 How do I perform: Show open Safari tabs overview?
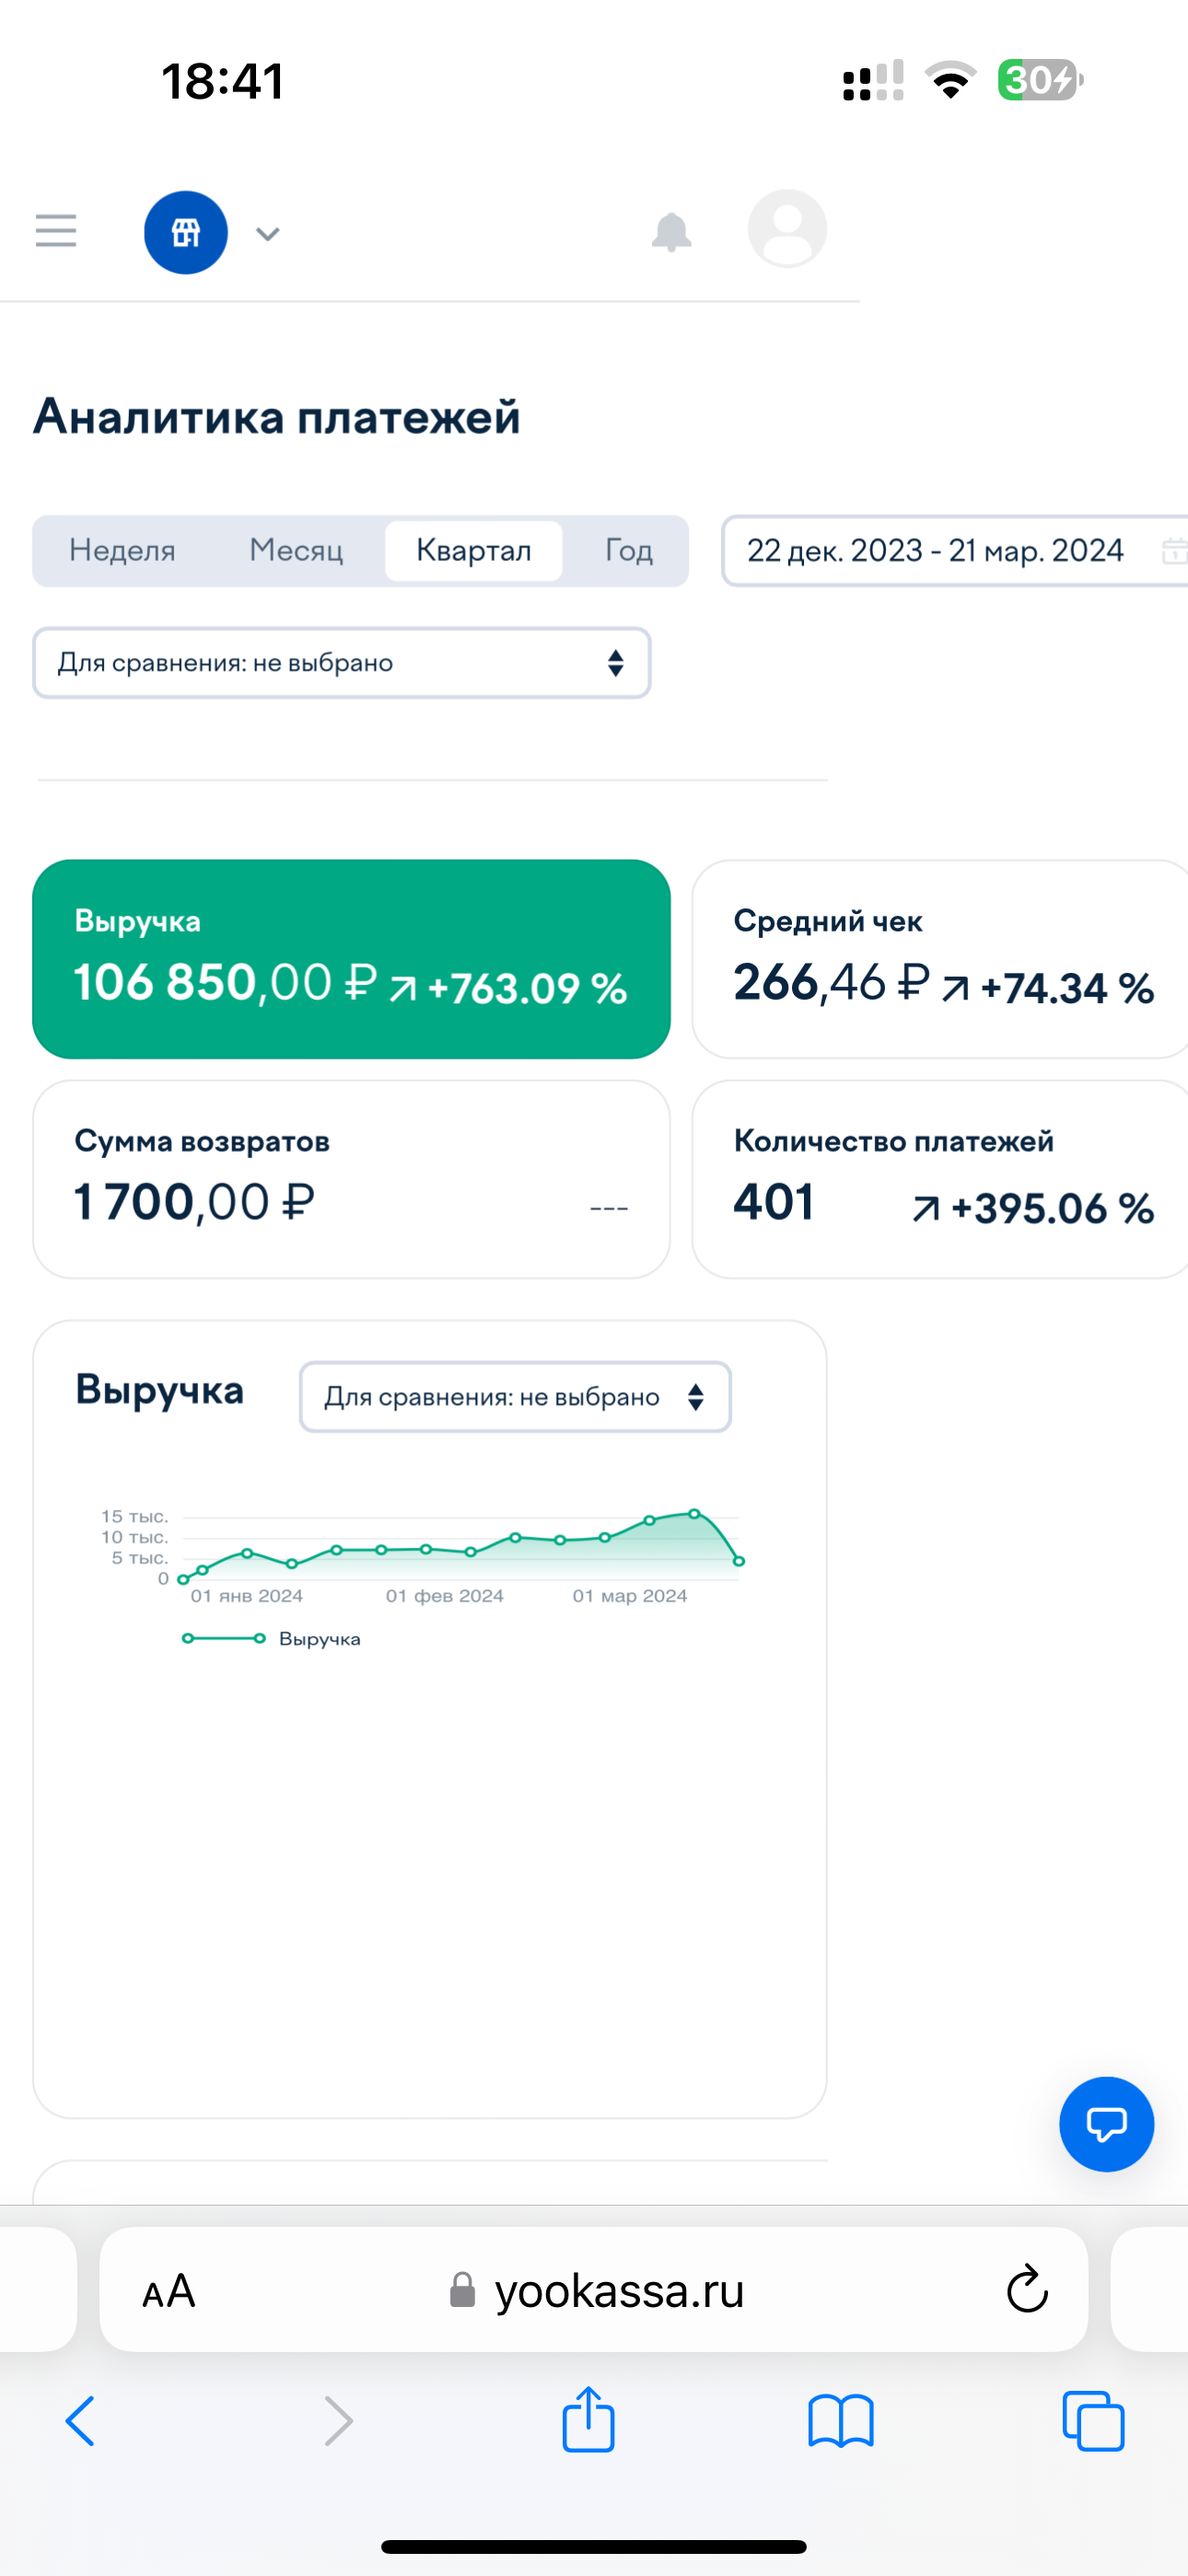pos(1093,2420)
